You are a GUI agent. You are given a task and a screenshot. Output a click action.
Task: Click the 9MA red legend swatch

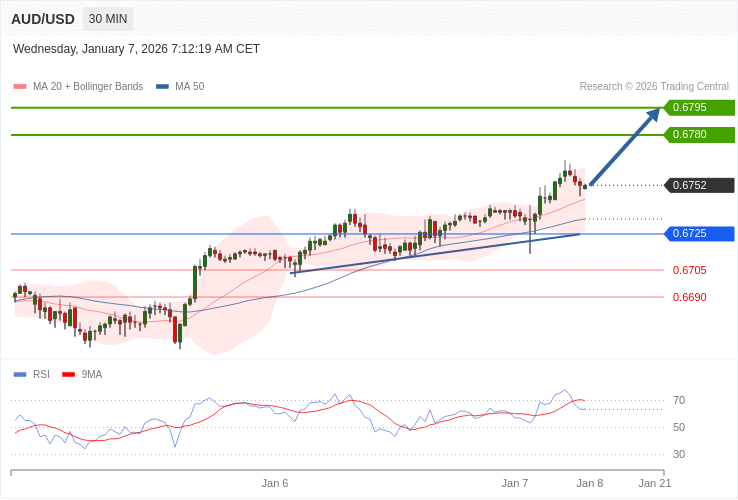click(x=68, y=375)
